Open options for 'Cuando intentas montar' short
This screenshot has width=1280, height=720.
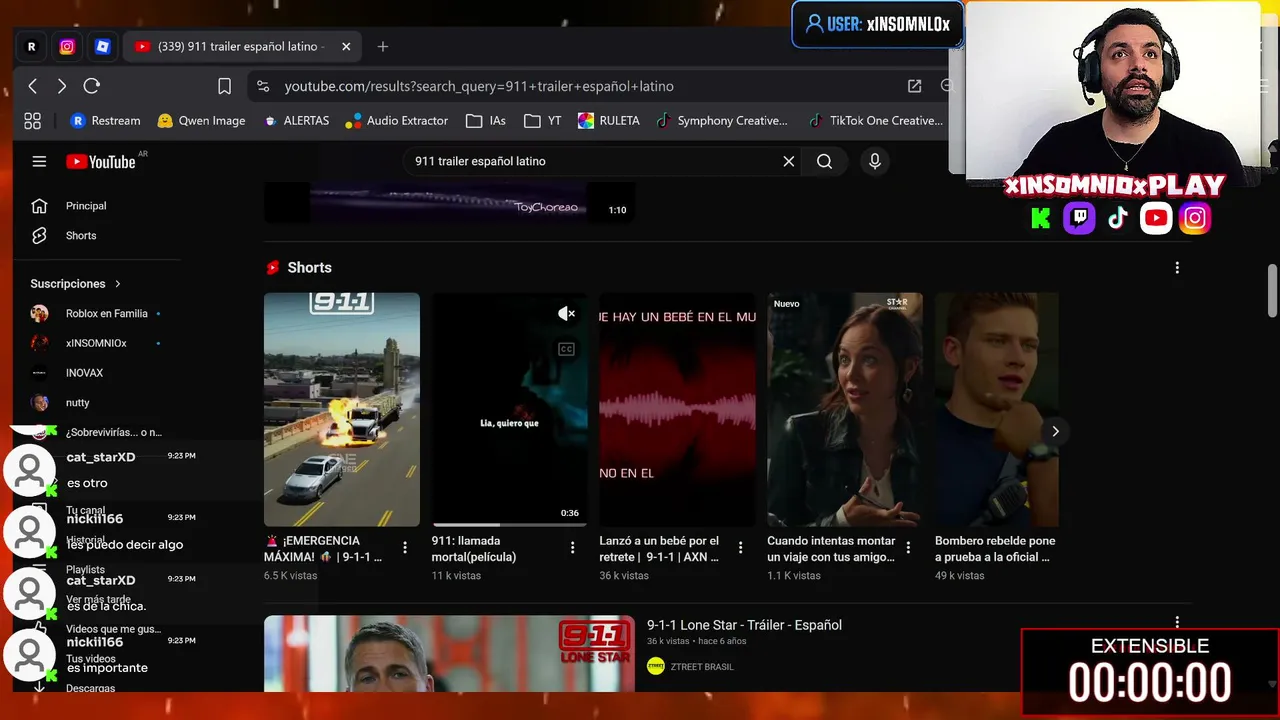point(909,548)
